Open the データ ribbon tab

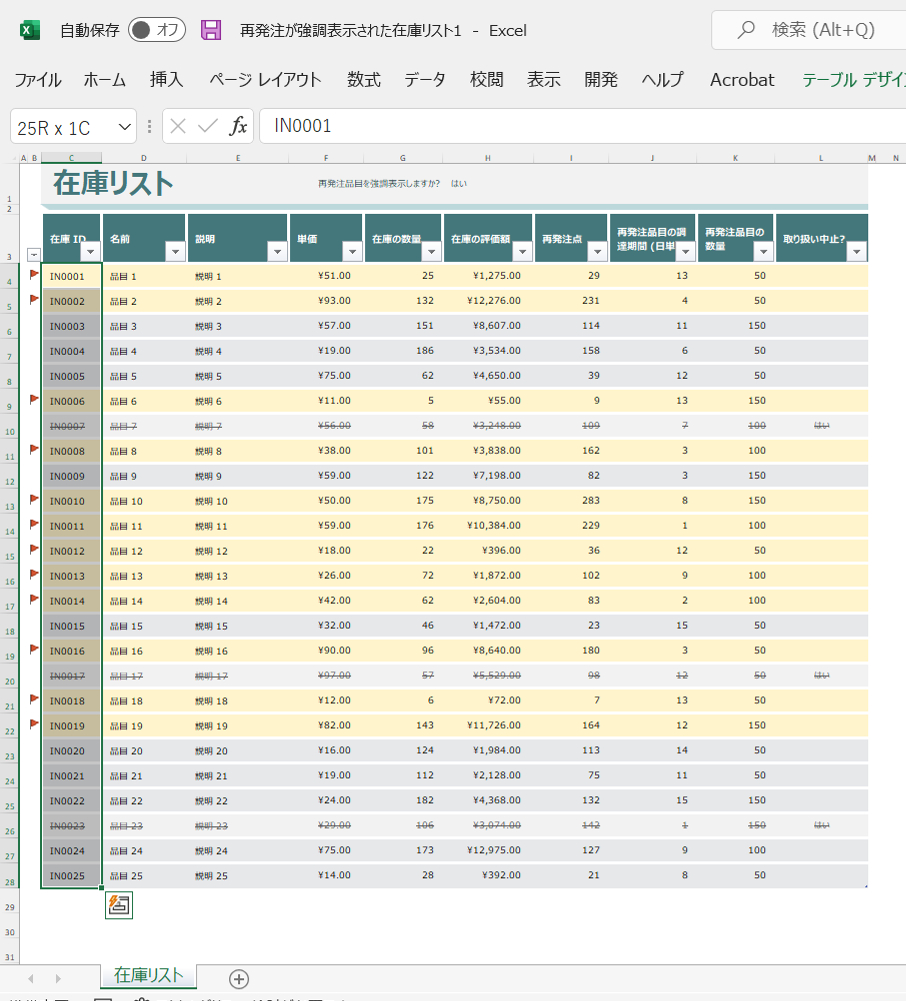click(x=425, y=80)
